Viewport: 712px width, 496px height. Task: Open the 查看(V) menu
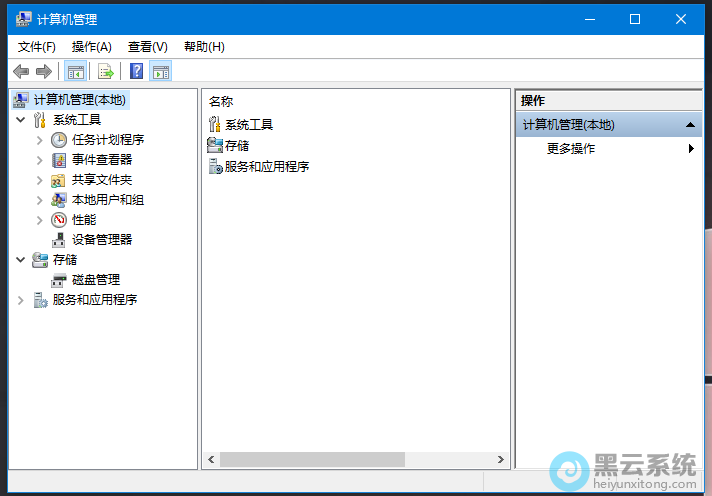148,47
